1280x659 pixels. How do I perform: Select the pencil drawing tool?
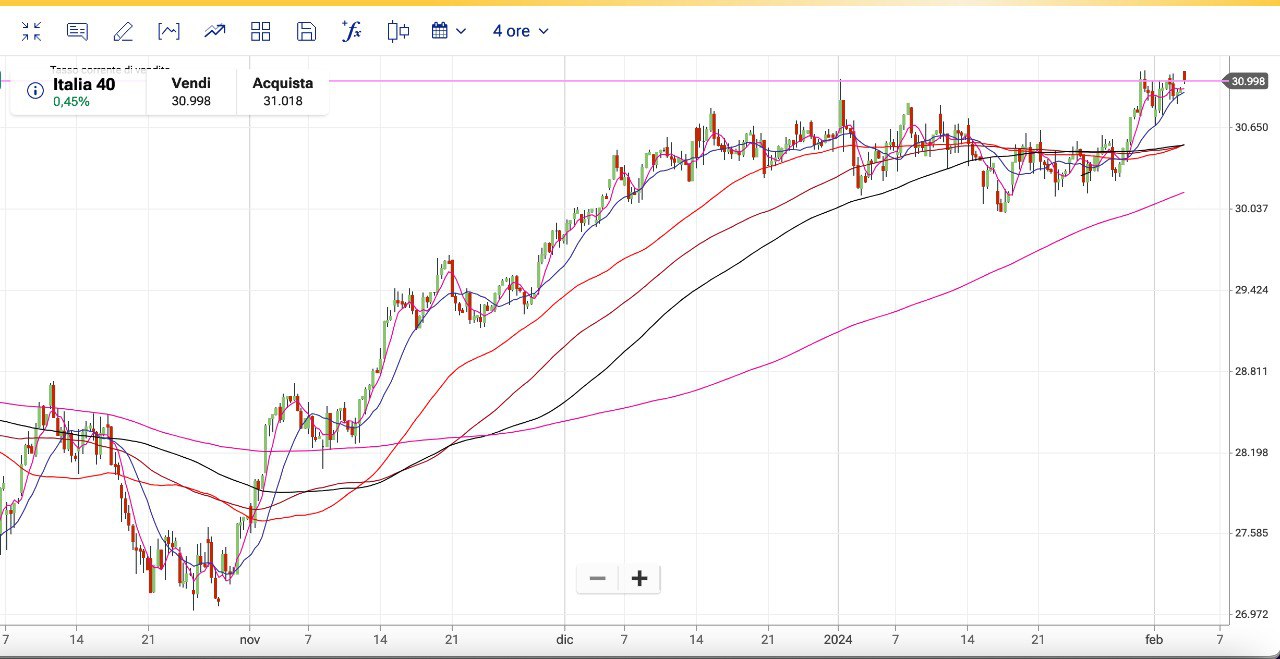pyautogui.click(x=123, y=31)
